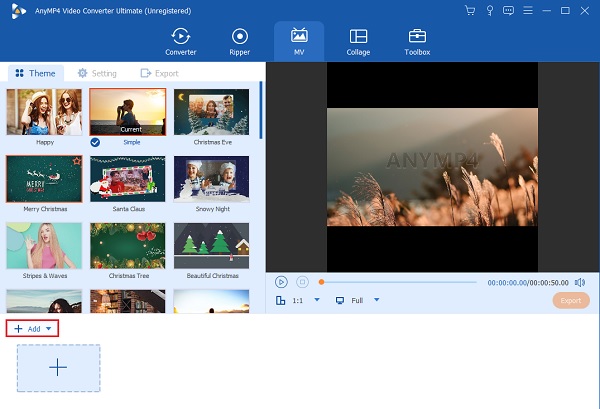Open the hamburger menu in title bar
The width and height of the screenshot is (600, 409).
pyautogui.click(x=528, y=10)
